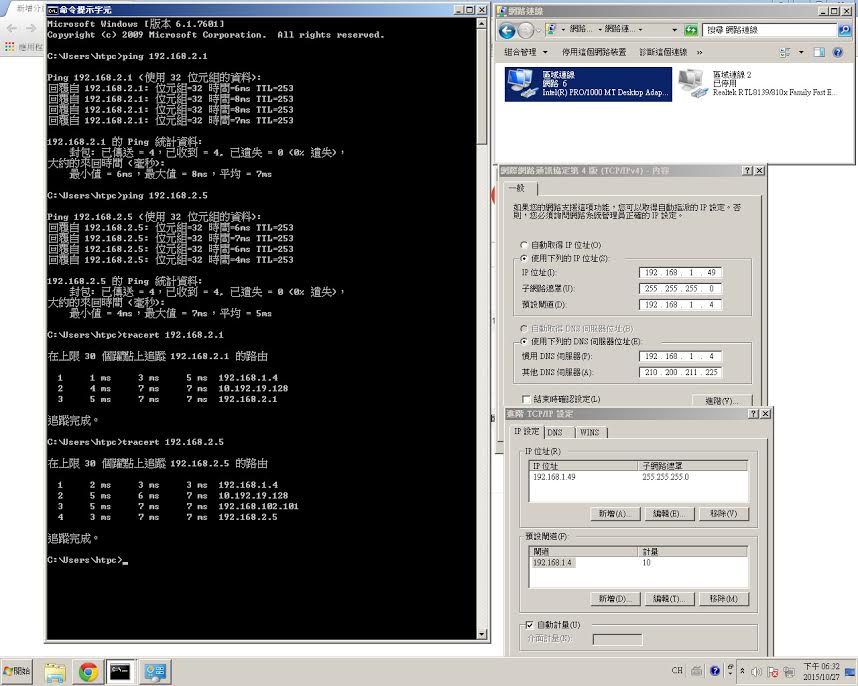Viewport: 858px width, 686px height.
Task: Launch Chrome from the taskbar
Action: click(x=88, y=672)
